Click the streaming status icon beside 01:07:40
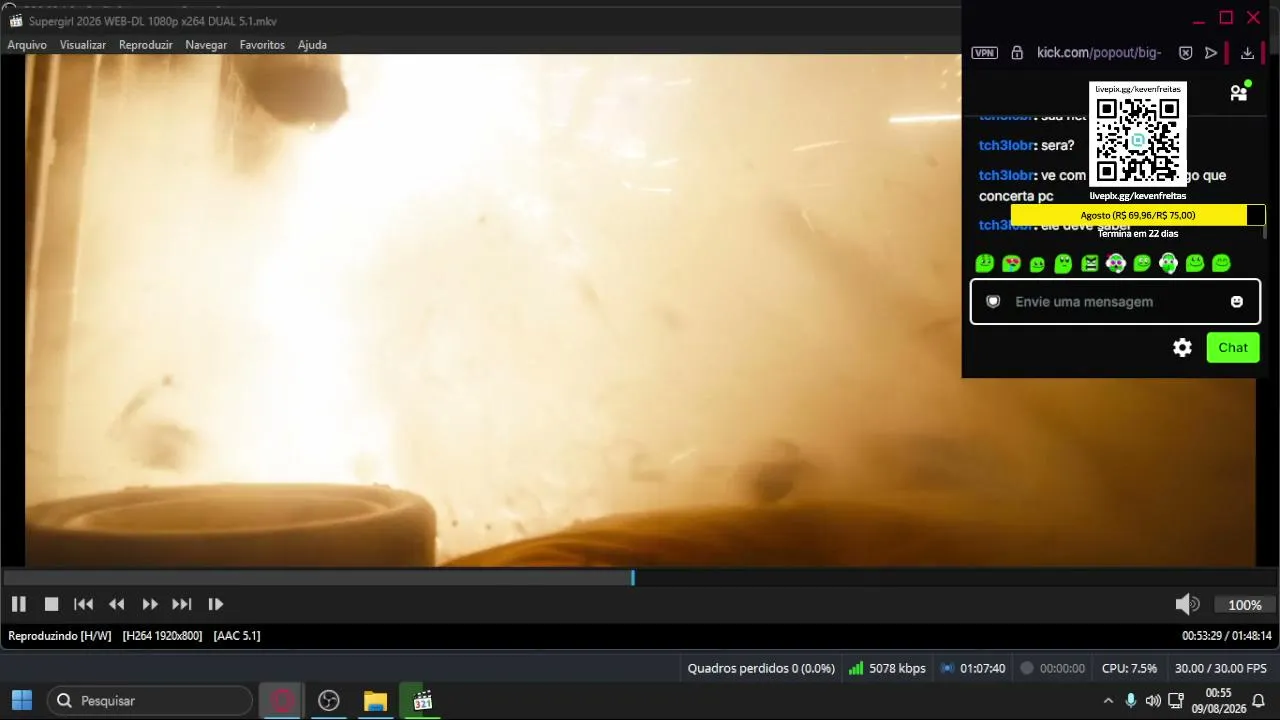1280x720 pixels. tap(947, 668)
